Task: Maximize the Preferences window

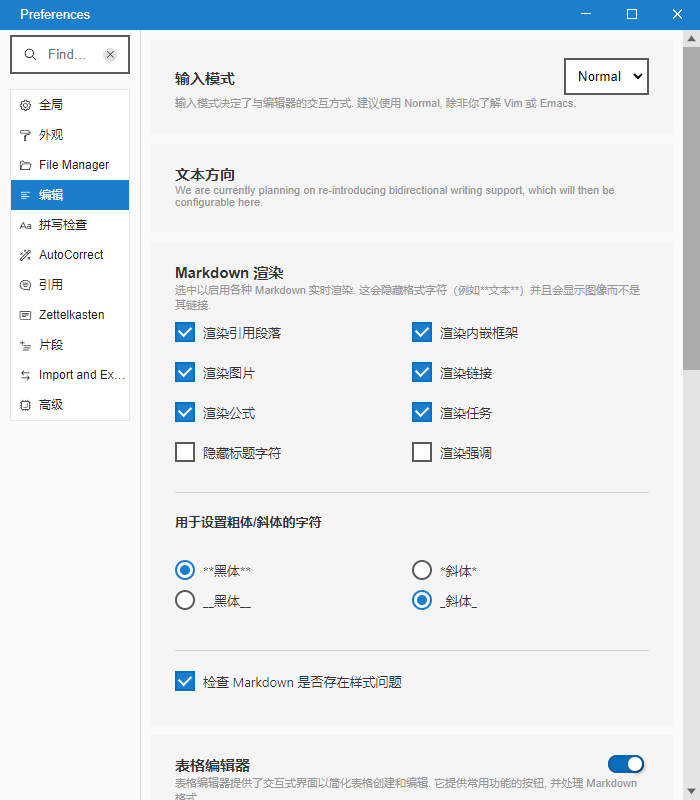Action: [x=632, y=14]
